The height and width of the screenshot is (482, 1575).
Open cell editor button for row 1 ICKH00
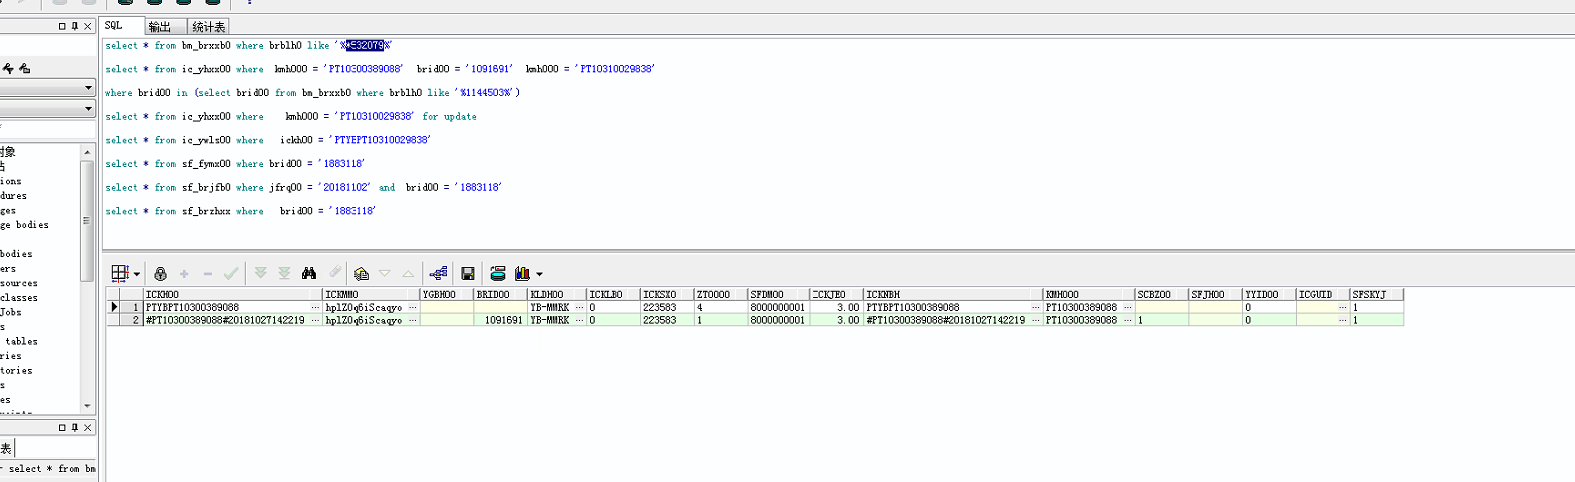[316, 308]
